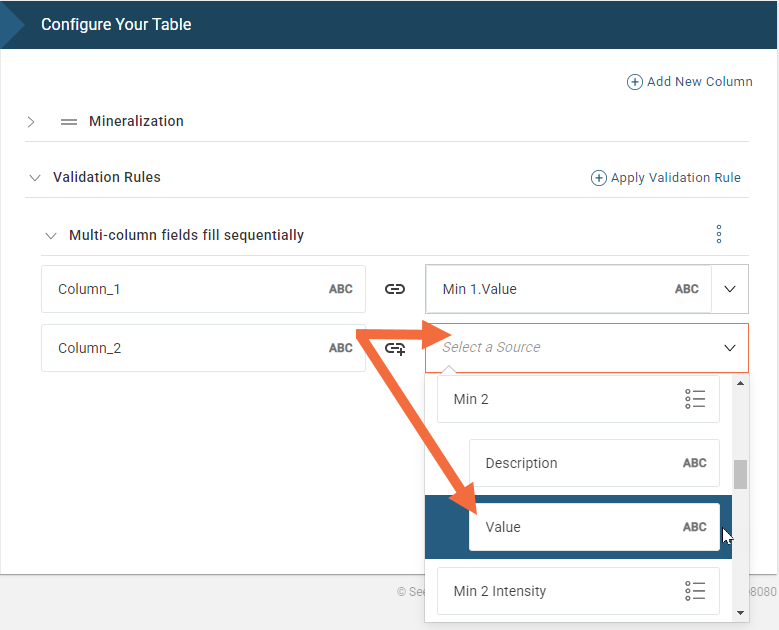Click the list icon on Min 2 Intensity
779x630 pixels.
coord(696,591)
